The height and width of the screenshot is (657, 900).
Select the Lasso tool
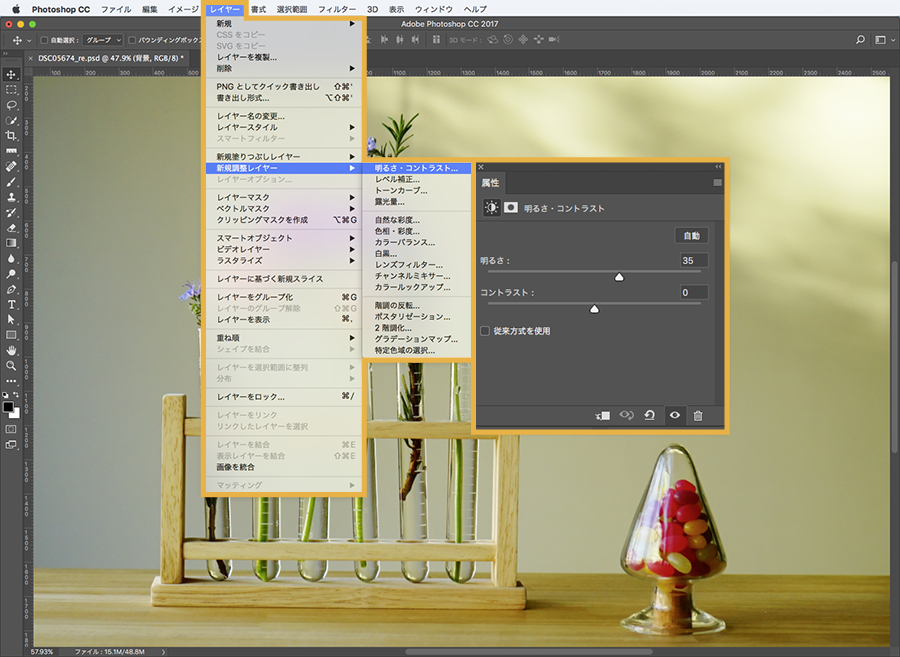click(11, 105)
